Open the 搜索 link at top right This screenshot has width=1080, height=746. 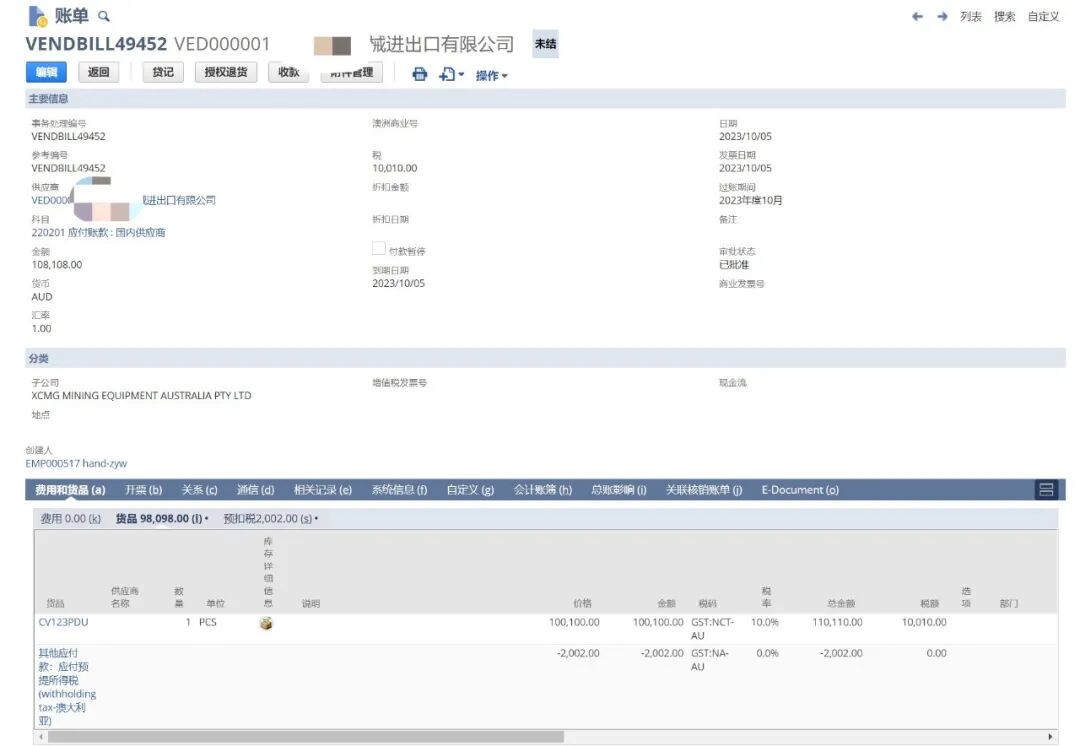click(1004, 17)
